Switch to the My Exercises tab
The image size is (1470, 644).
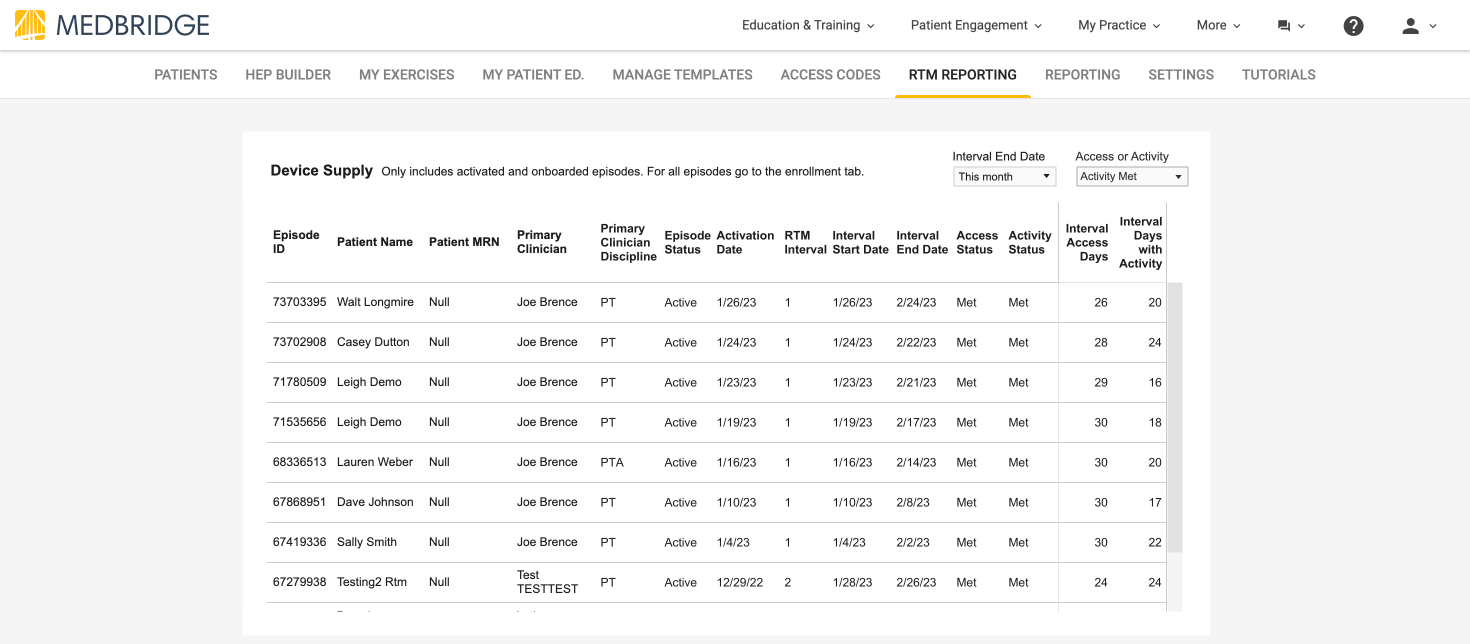(x=406, y=74)
